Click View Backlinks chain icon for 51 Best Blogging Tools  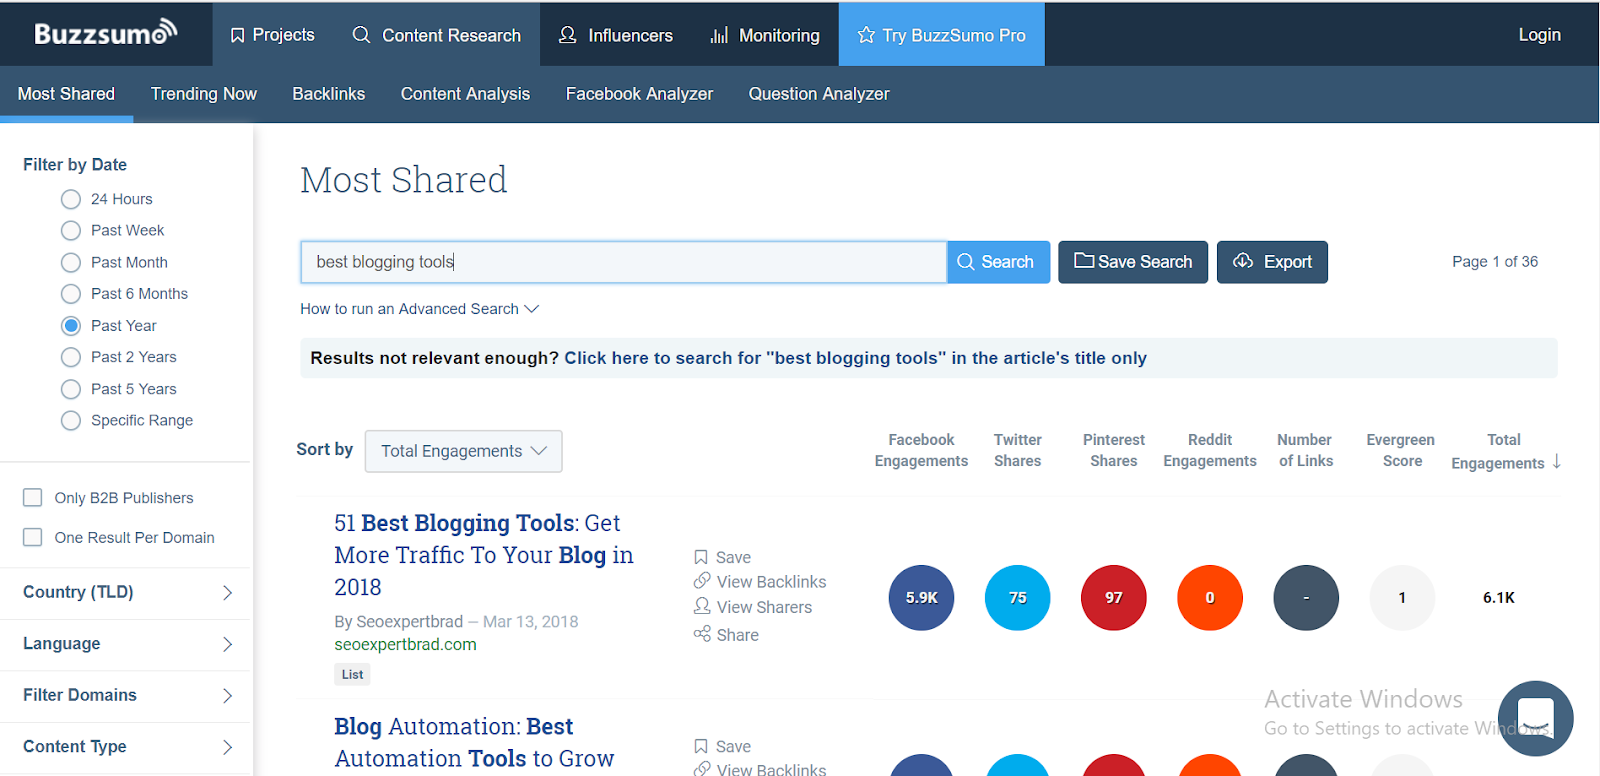coord(702,581)
